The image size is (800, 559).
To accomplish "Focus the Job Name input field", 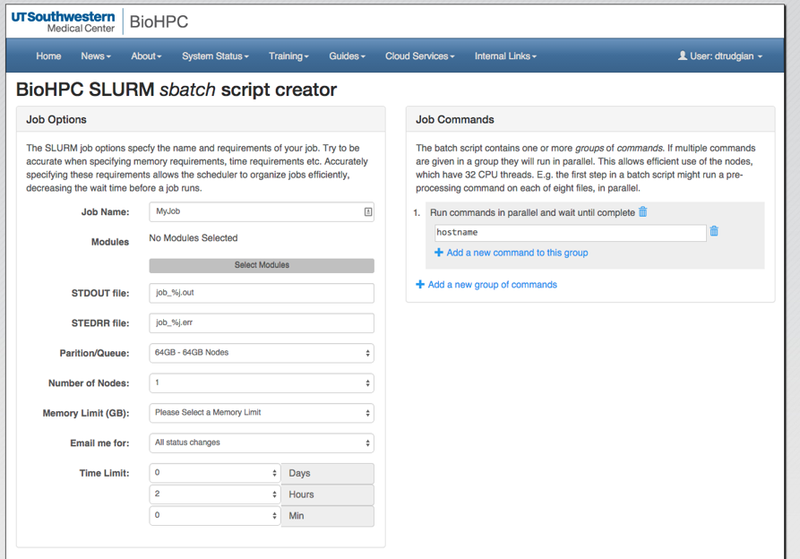I will [262, 212].
